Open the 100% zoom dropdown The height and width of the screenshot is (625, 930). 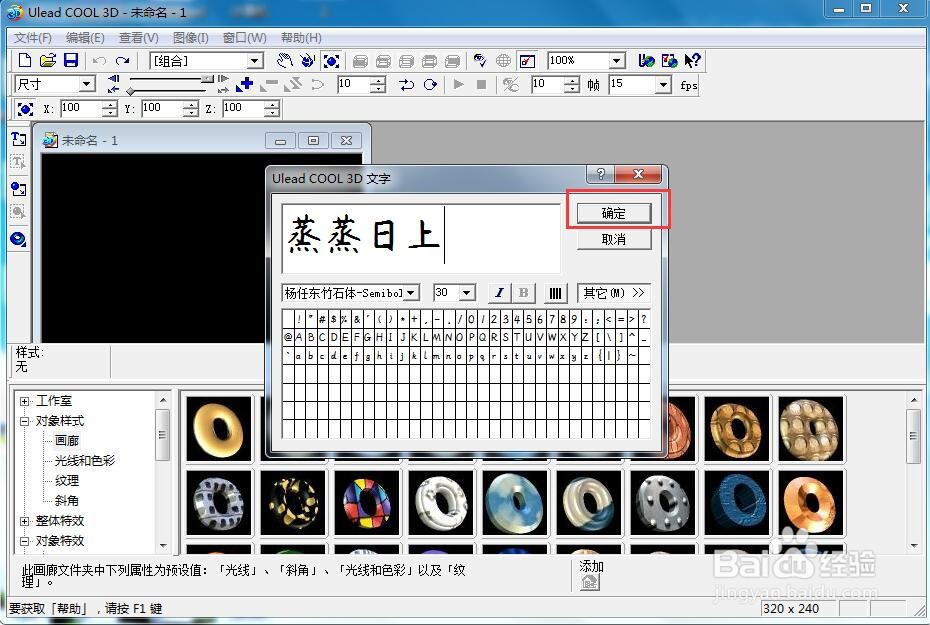pyautogui.click(x=617, y=60)
